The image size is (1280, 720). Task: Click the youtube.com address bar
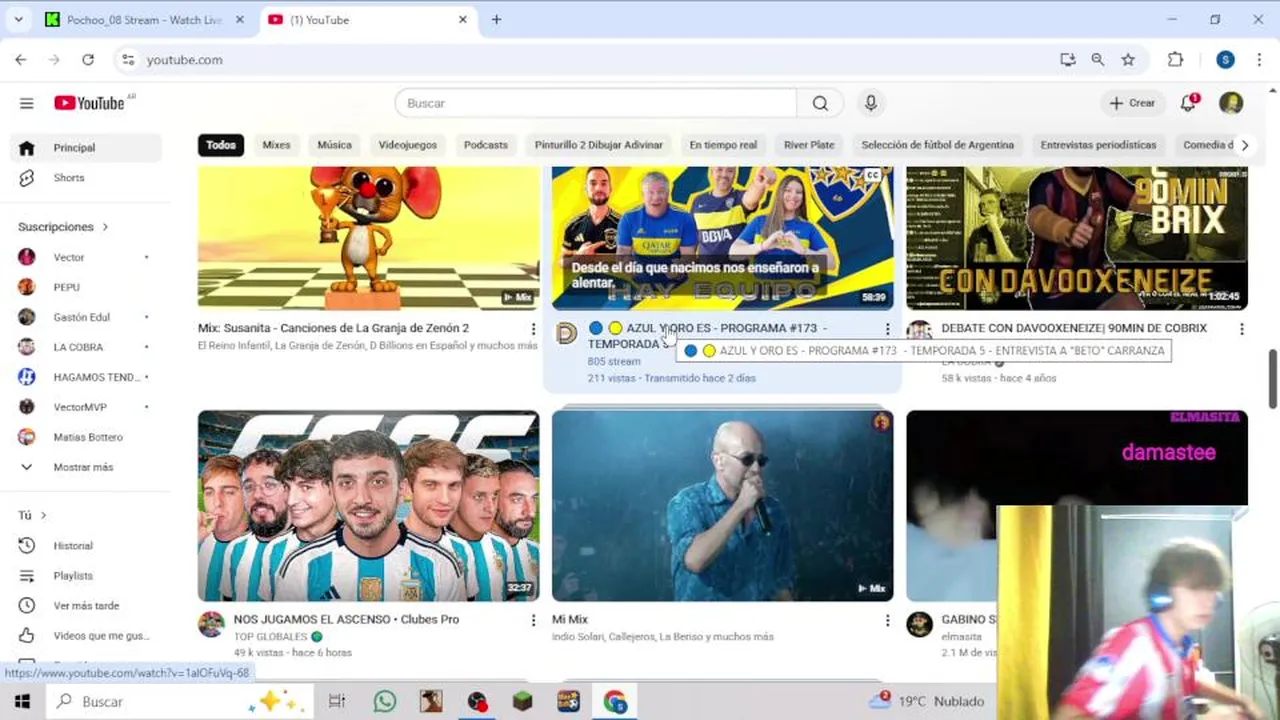click(590, 60)
